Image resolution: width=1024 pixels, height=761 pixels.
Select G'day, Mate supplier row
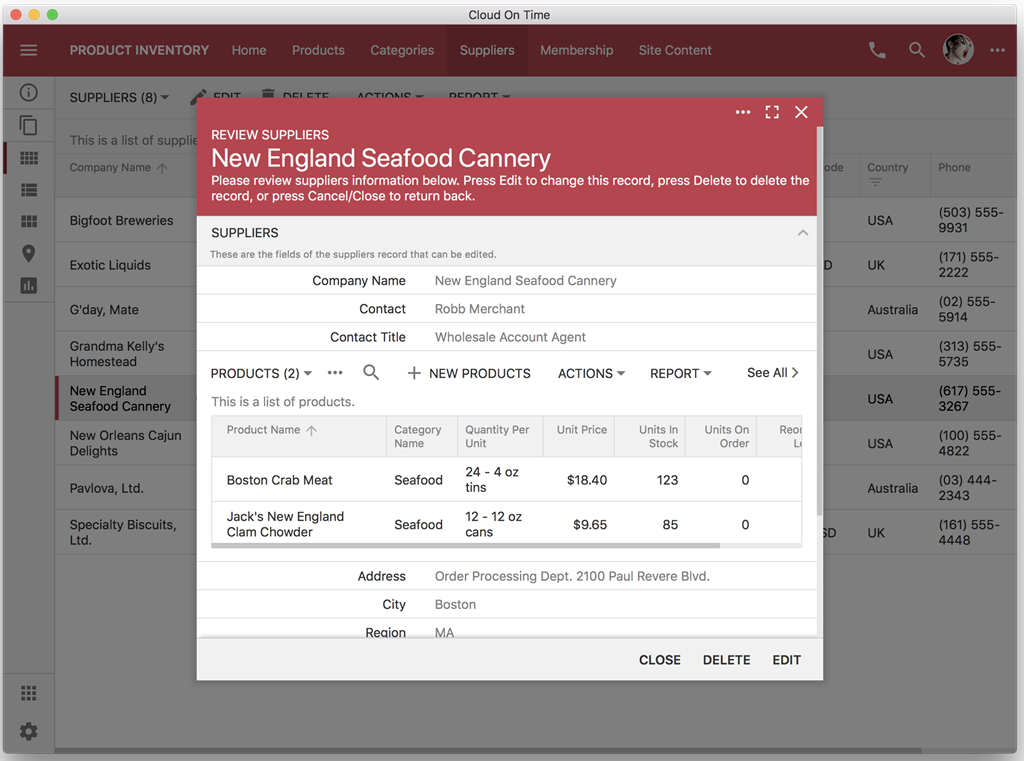pos(125,310)
